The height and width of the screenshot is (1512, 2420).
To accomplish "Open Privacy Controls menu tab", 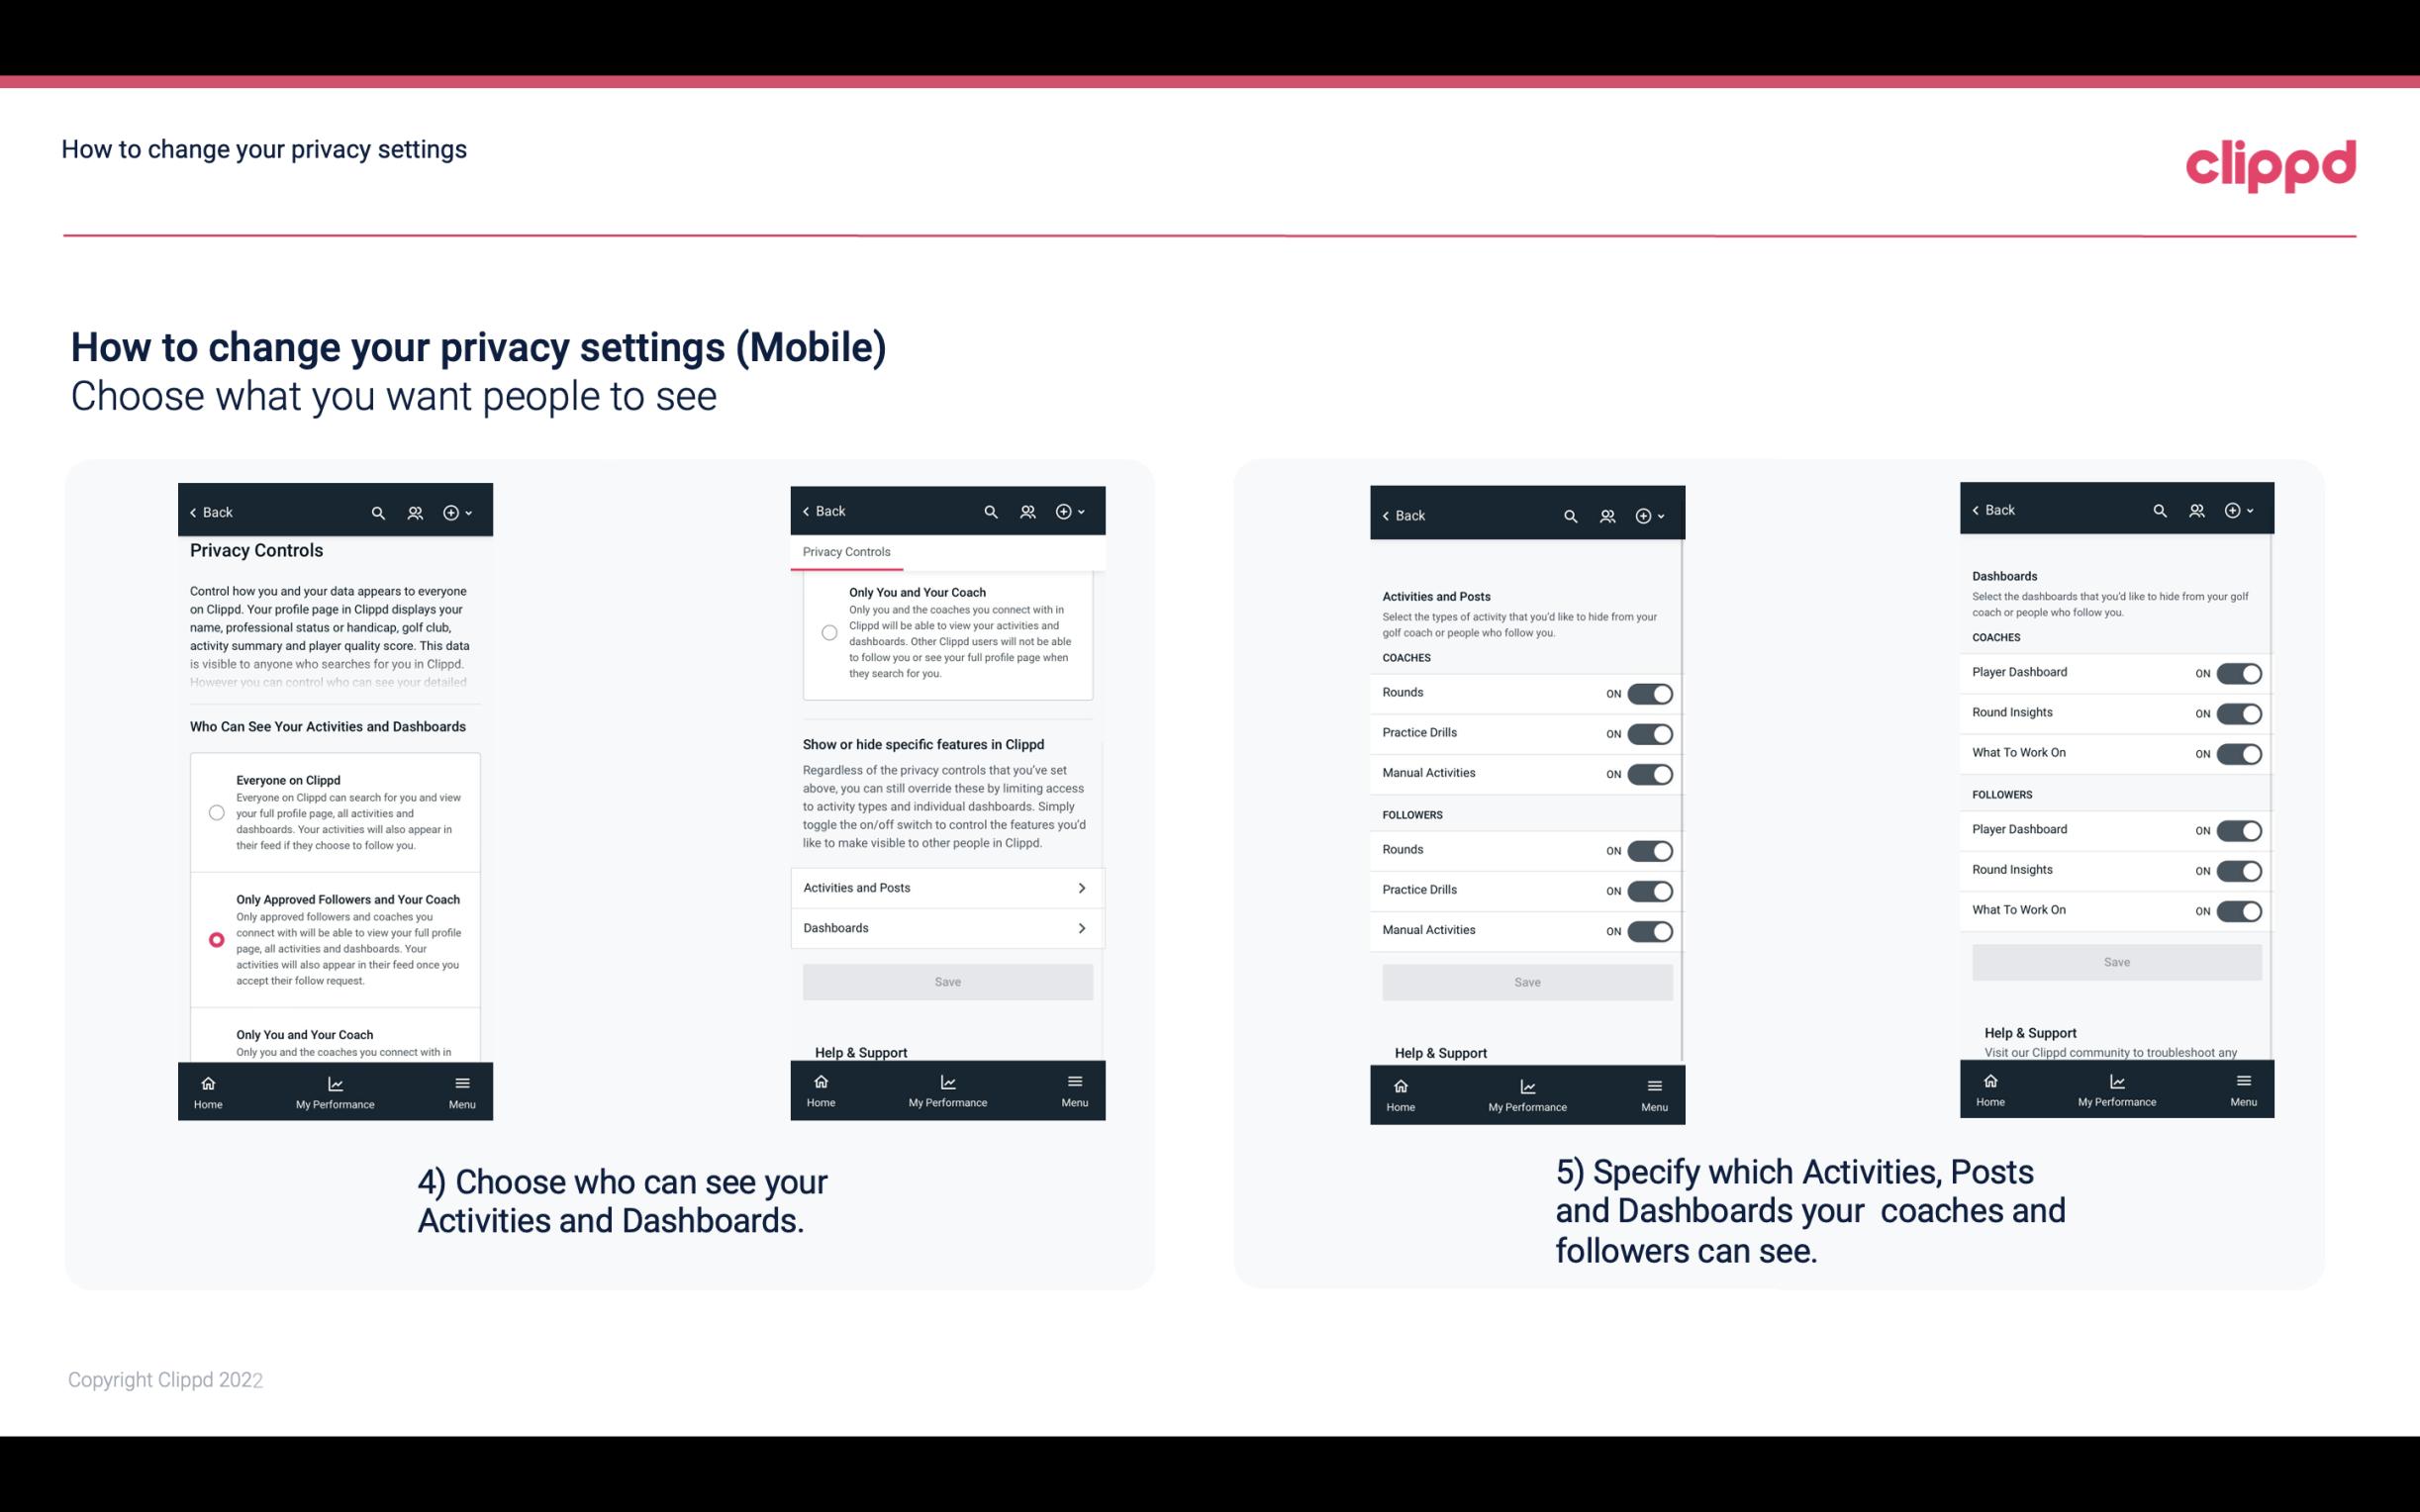I will coord(845,552).
